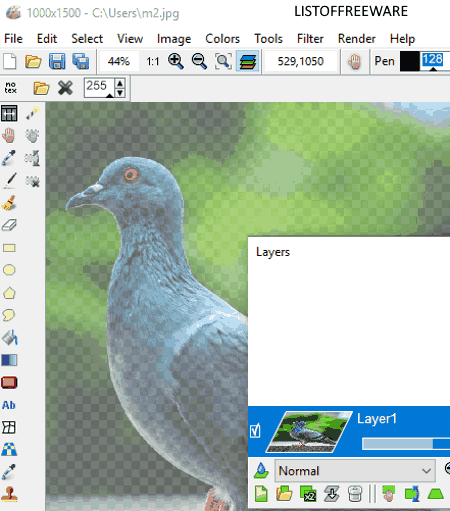Select the paint bucket Fill tool

tap(10, 338)
